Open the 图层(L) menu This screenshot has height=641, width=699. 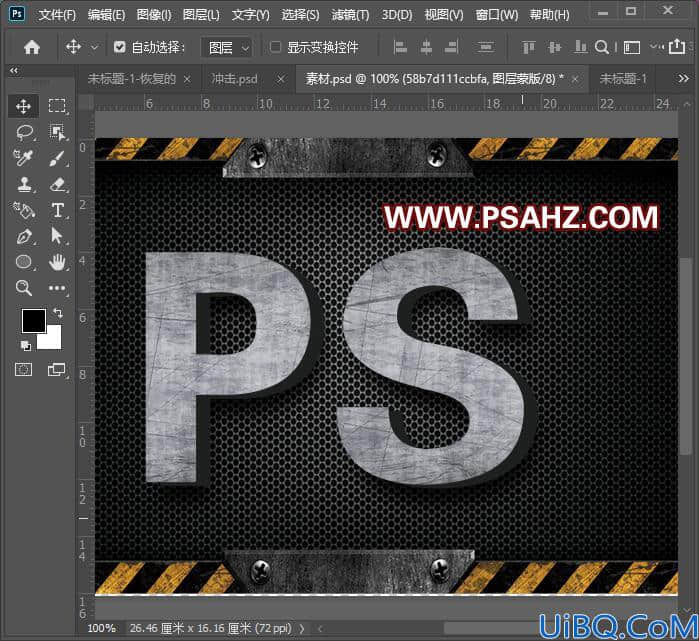[x=201, y=15]
